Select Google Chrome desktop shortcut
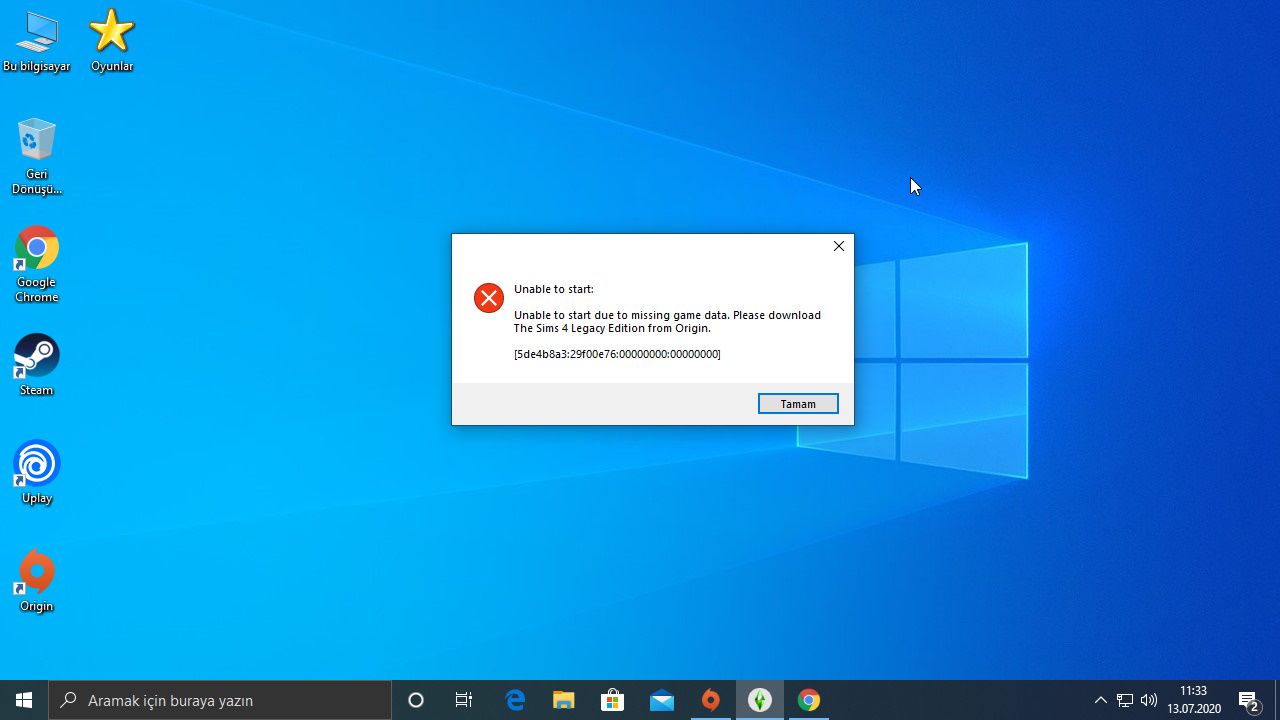 pos(37,264)
